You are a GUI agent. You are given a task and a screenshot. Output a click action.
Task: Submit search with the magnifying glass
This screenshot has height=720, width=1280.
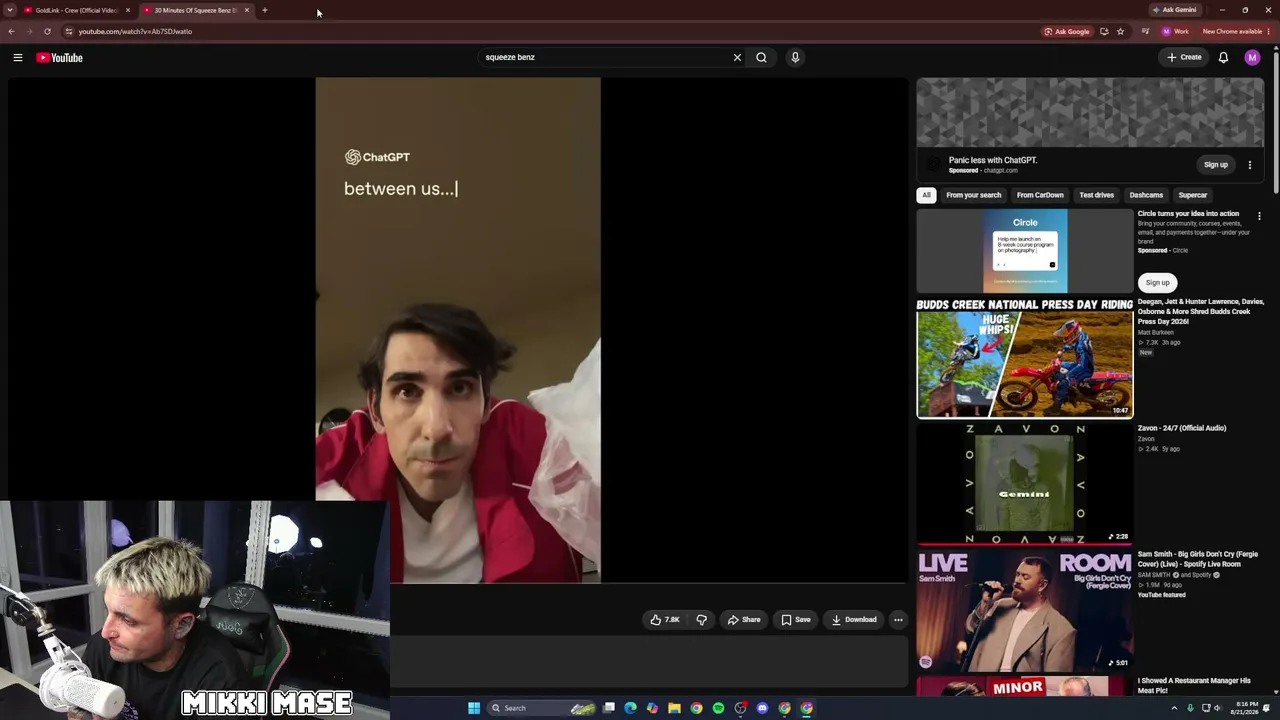pyautogui.click(x=762, y=57)
